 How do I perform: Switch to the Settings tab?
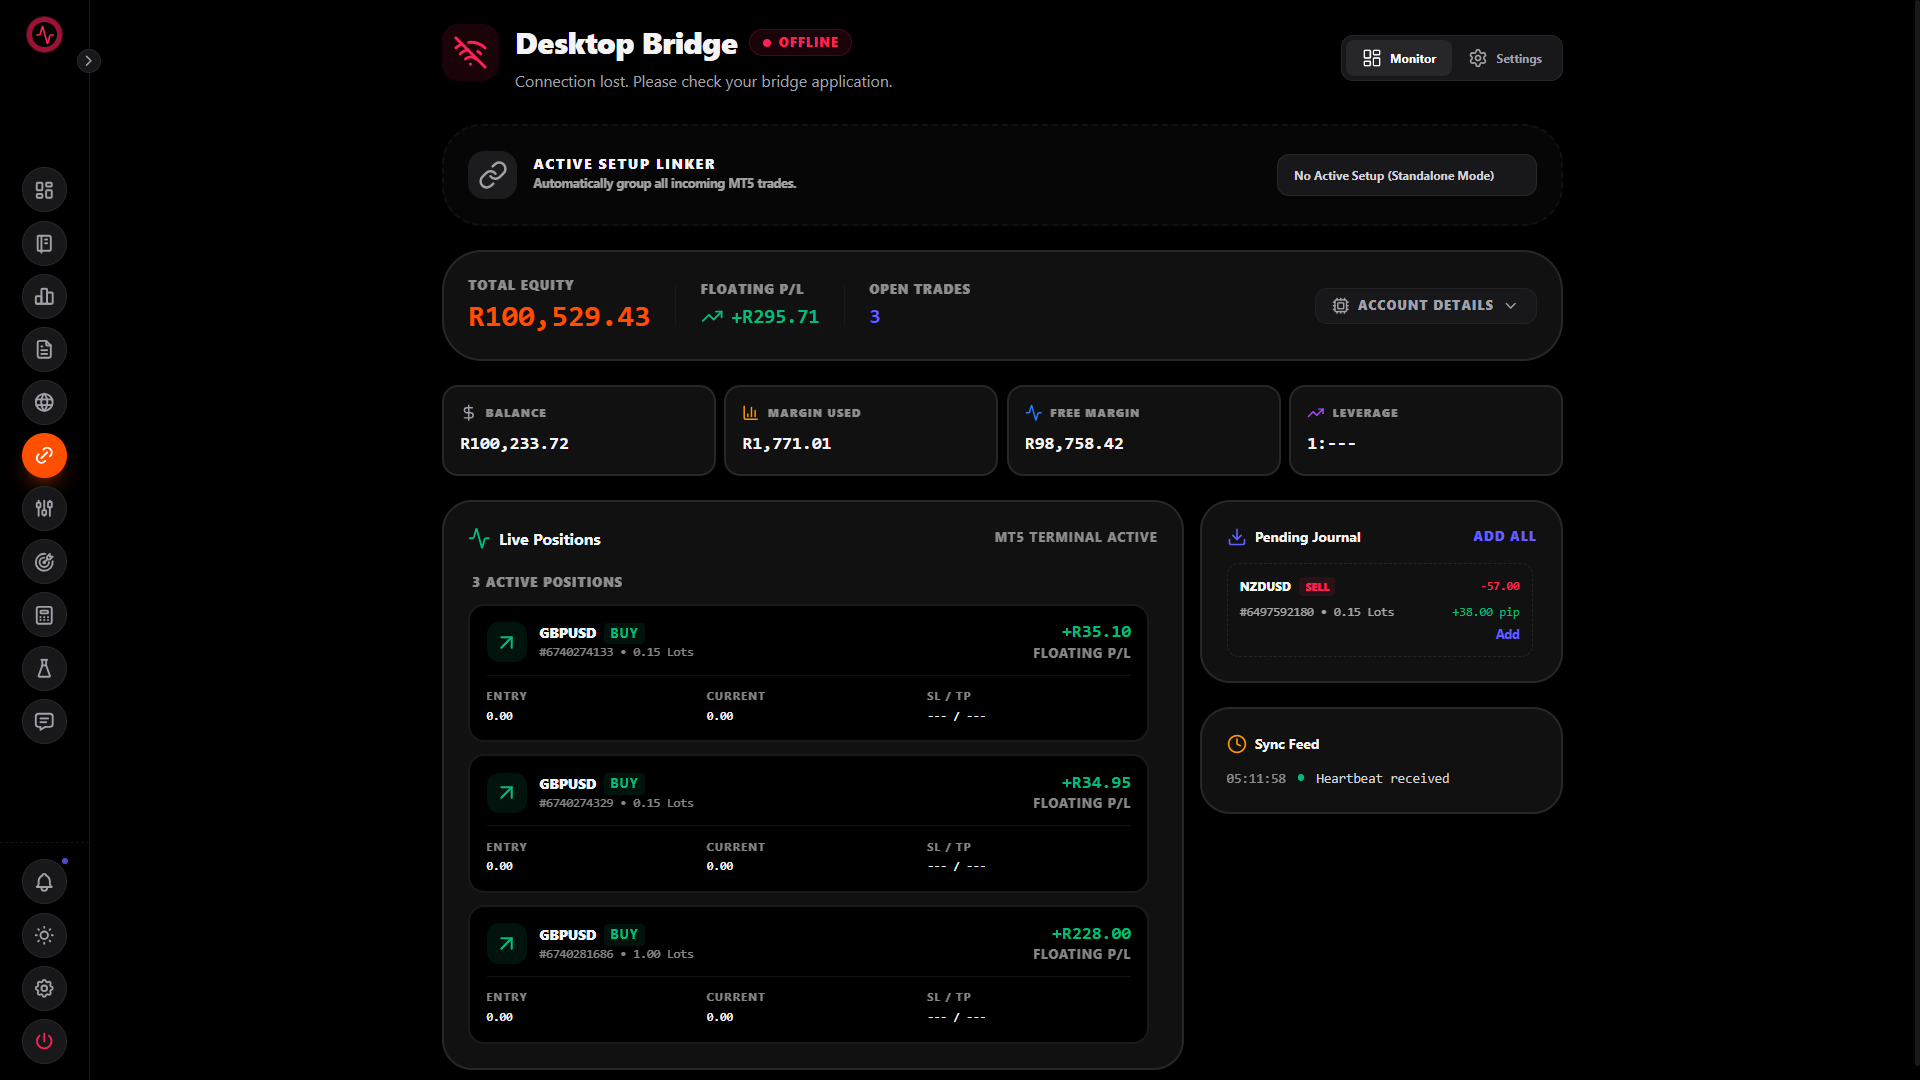[x=1505, y=59]
